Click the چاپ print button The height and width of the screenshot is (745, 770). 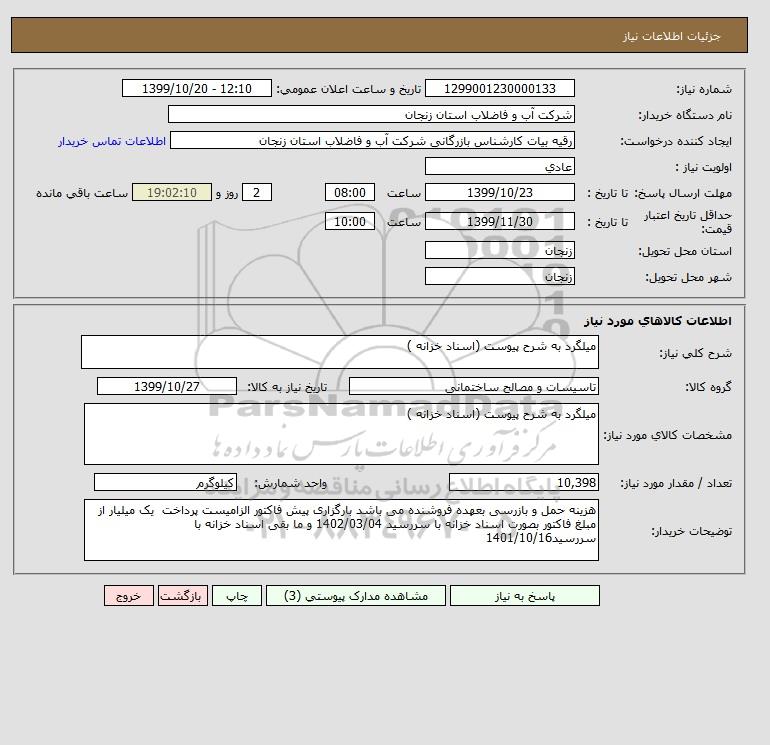[237, 596]
